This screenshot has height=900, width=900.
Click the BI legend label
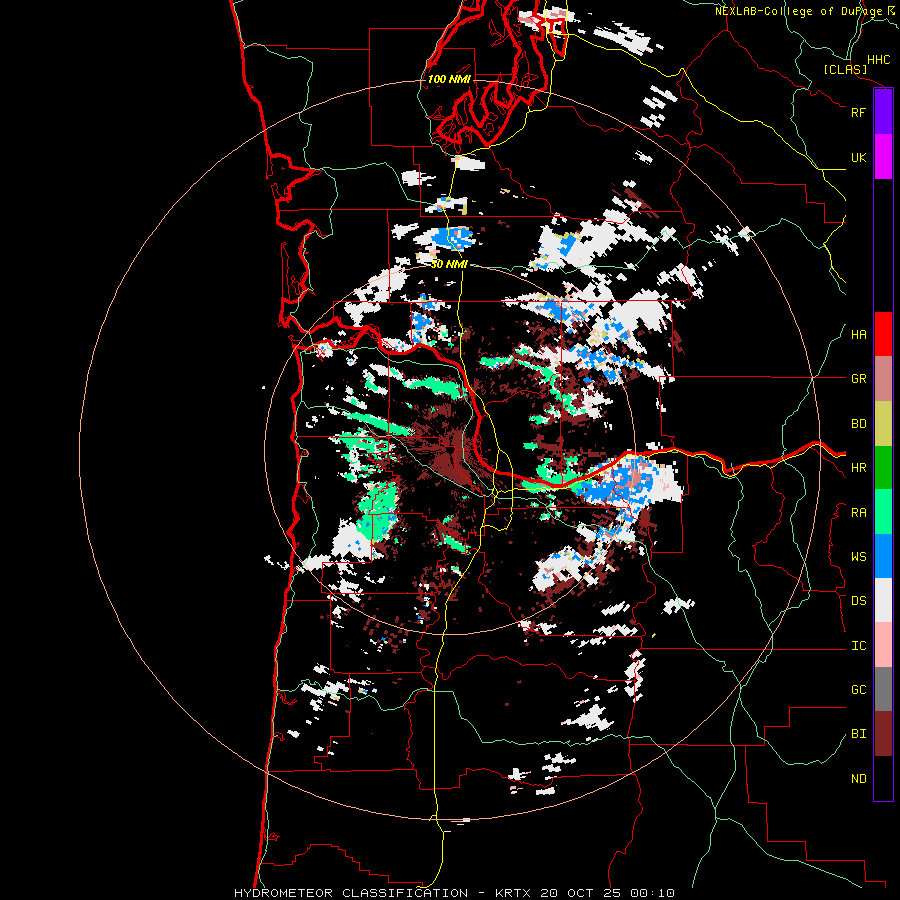coord(858,734)
